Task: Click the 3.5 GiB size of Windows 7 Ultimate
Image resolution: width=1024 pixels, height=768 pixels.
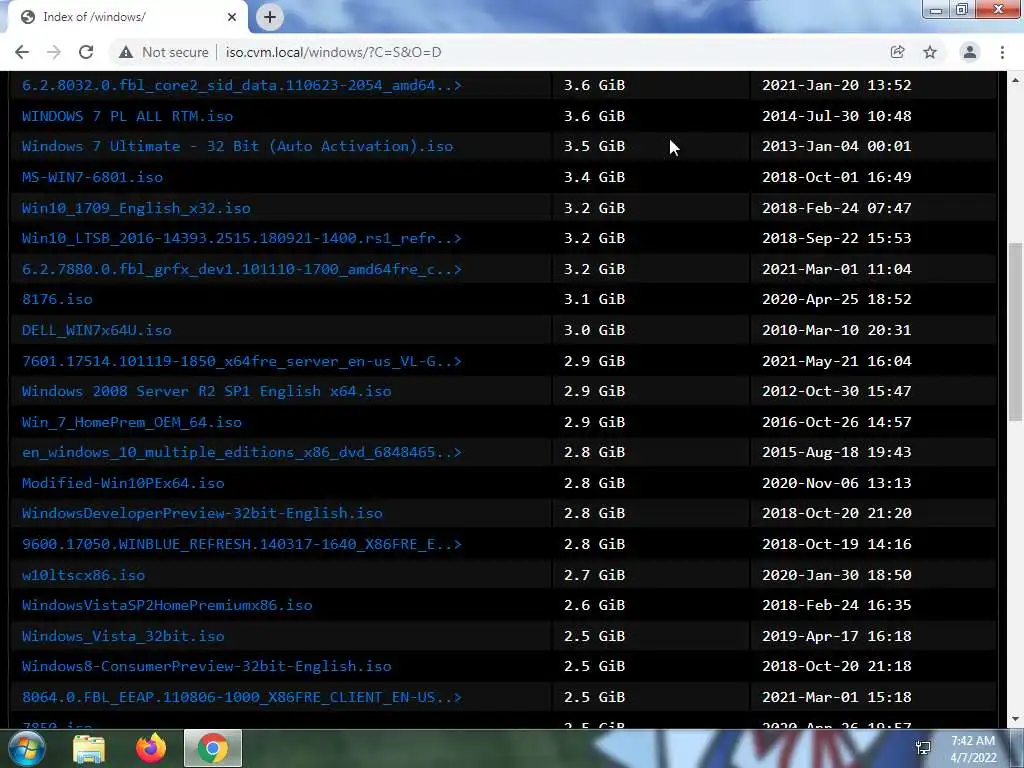Action: (x=594, y=146)
